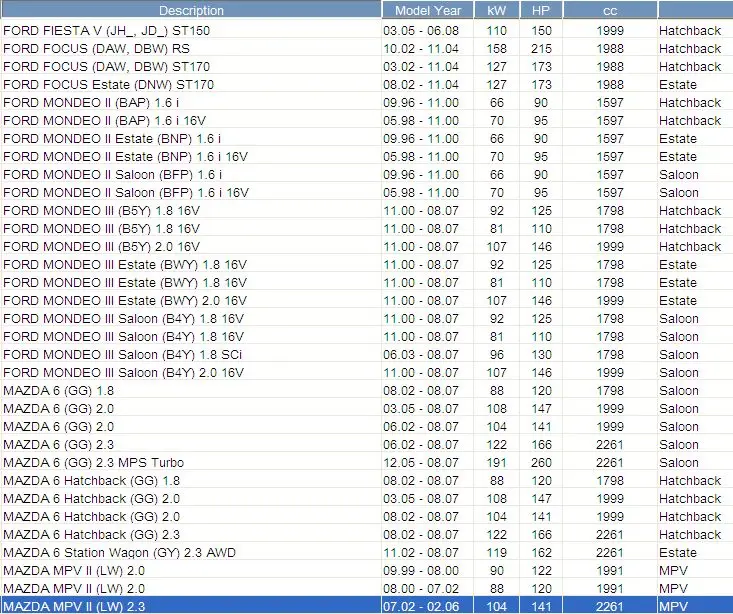733x614 pixels.
Task: Select the MAZDA 6 (GG) 2.3 row
Action: click(x=366, y=445)
